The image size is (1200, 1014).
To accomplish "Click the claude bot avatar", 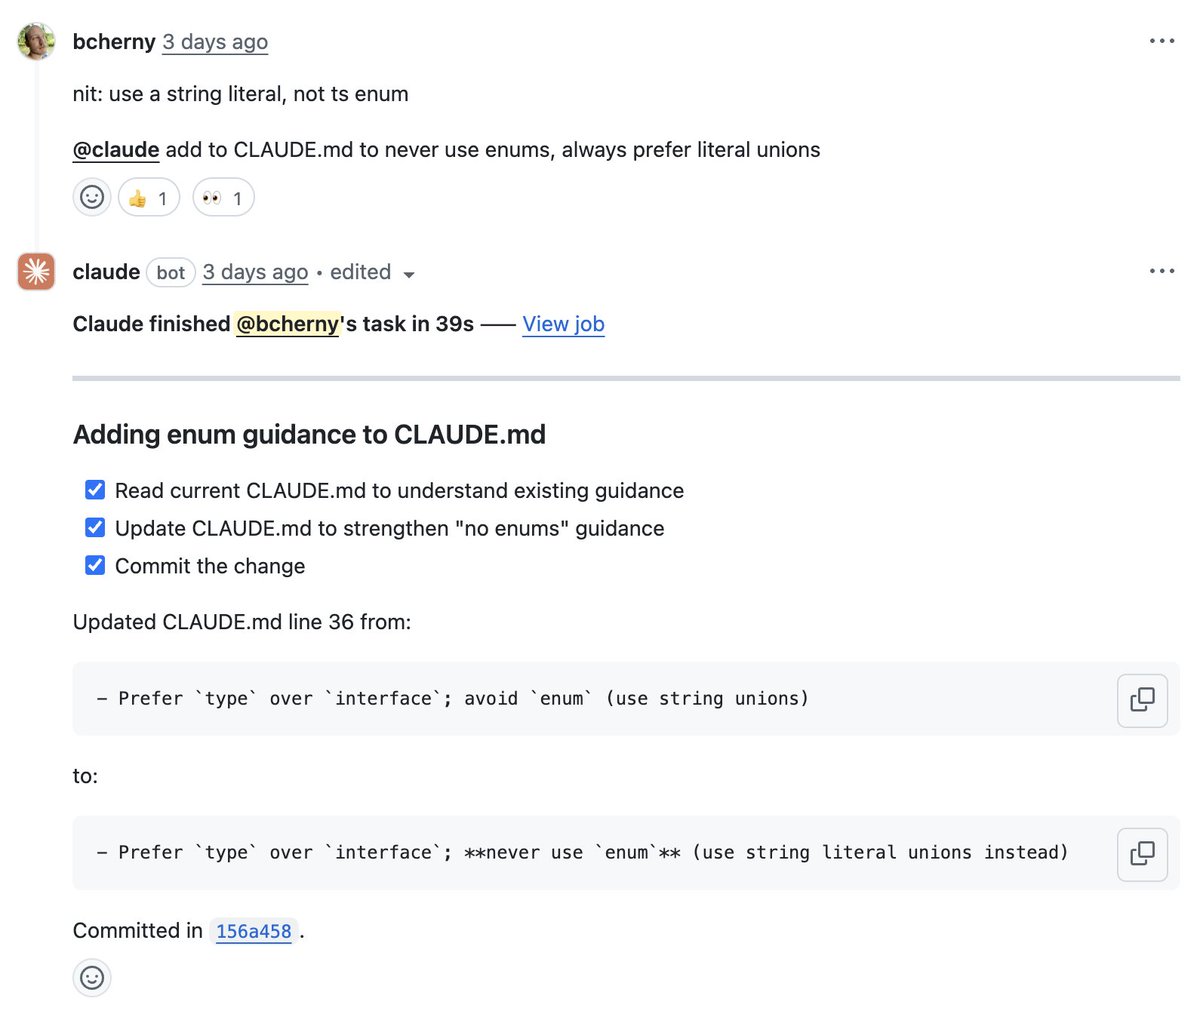I will 36,271.
